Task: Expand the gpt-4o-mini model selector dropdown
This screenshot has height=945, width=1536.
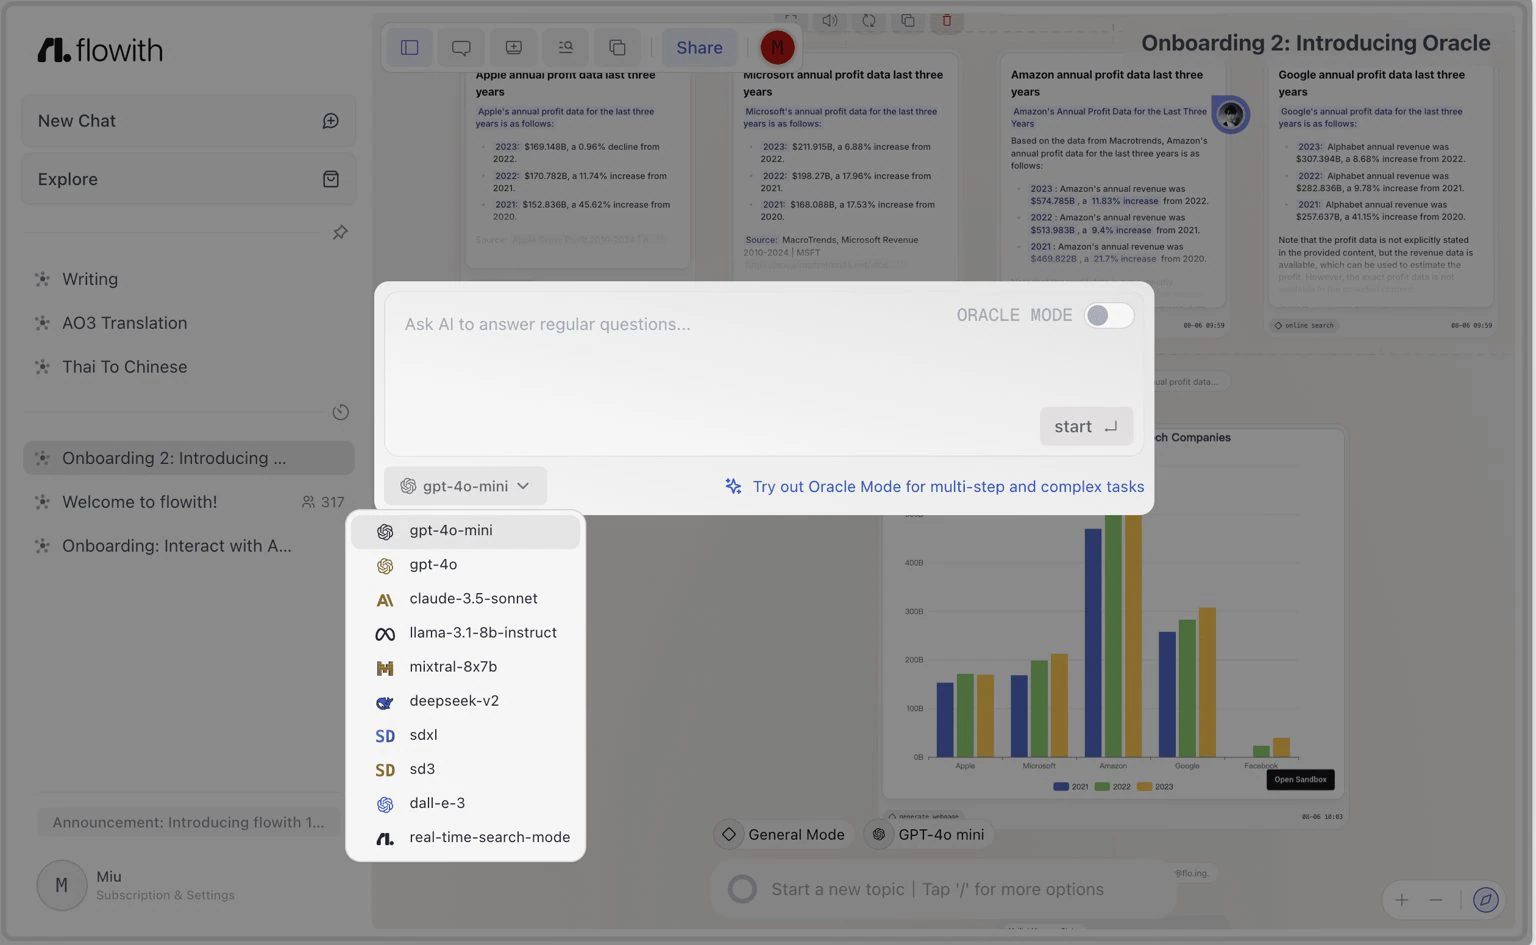Action: (465, 486)
